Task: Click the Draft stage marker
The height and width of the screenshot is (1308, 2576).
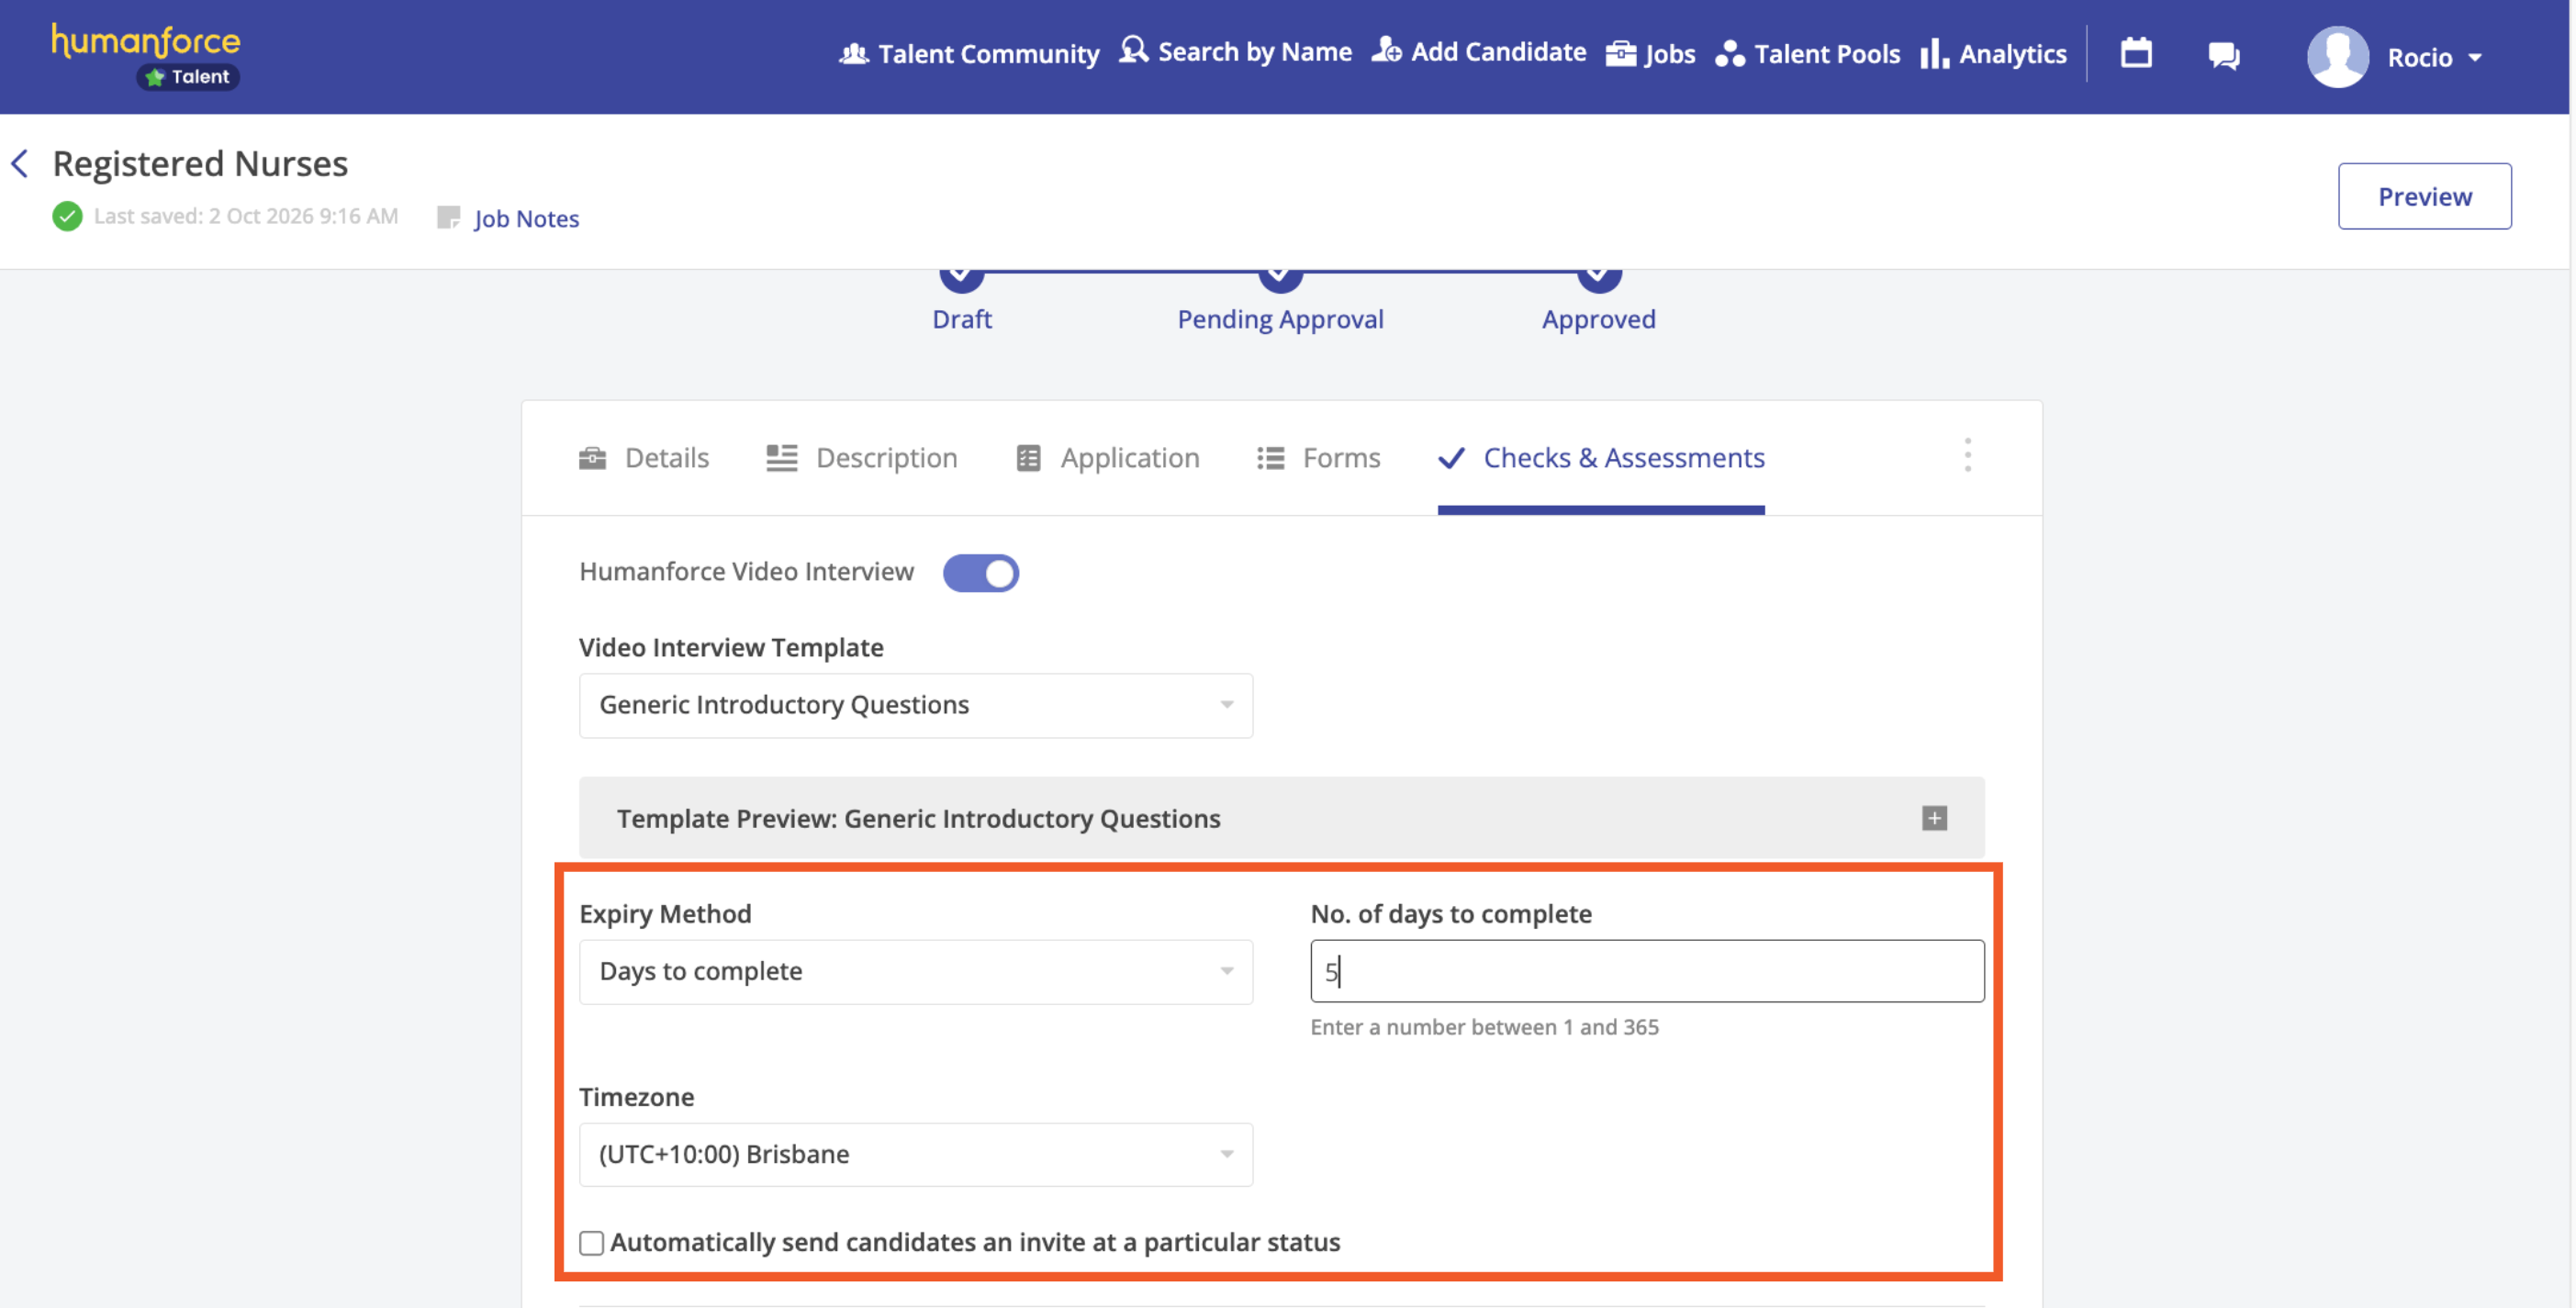Action: tap(961, 279)
